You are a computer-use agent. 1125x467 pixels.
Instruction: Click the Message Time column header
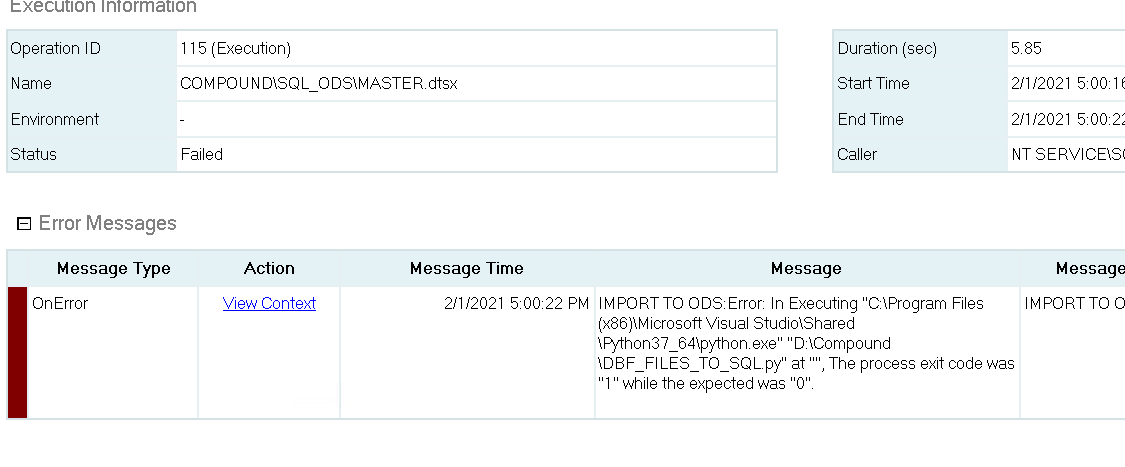click(466, 268)
